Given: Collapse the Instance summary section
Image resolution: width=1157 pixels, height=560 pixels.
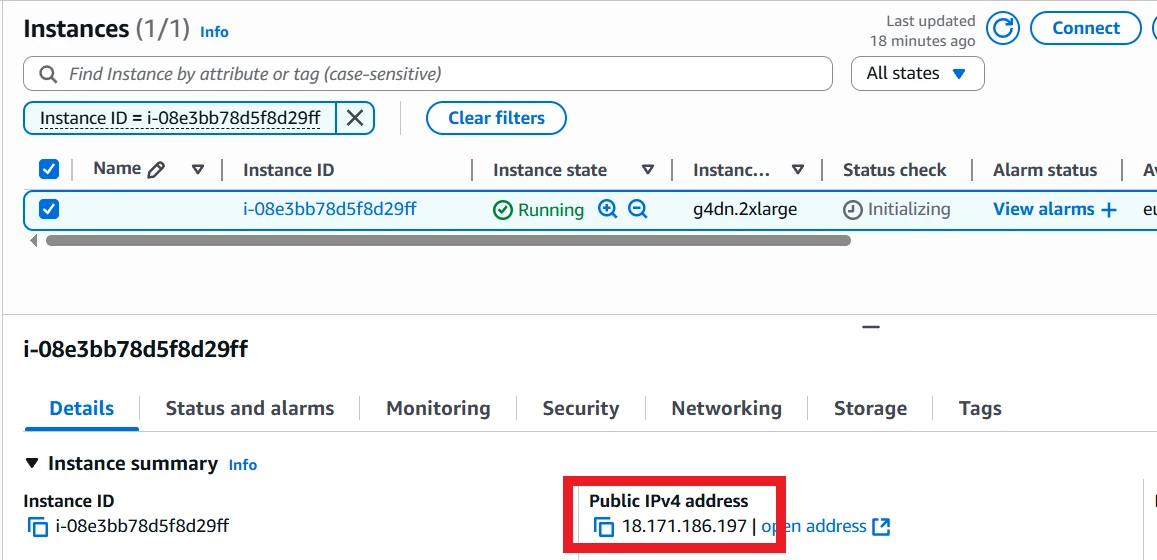Looking at the screenshot, I should click(32, 464).
